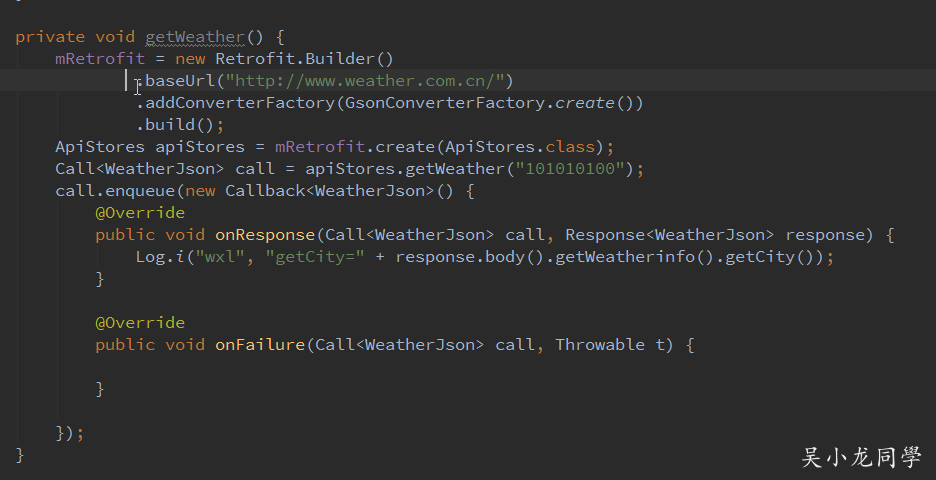Click the Log.i call
The height and width of the screenshot is (480, 936).
coord(159,257)
